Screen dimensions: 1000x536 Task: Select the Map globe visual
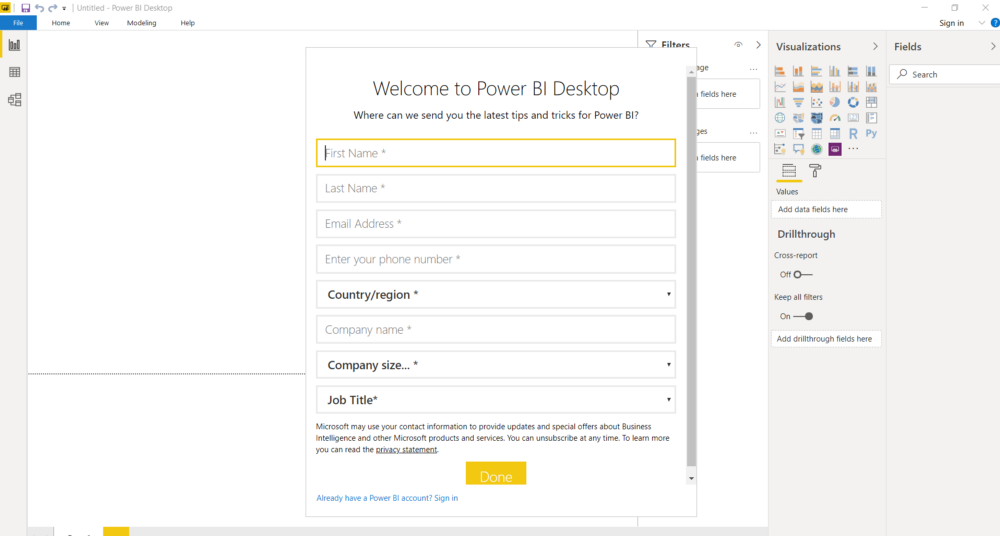tap(780, 118)
